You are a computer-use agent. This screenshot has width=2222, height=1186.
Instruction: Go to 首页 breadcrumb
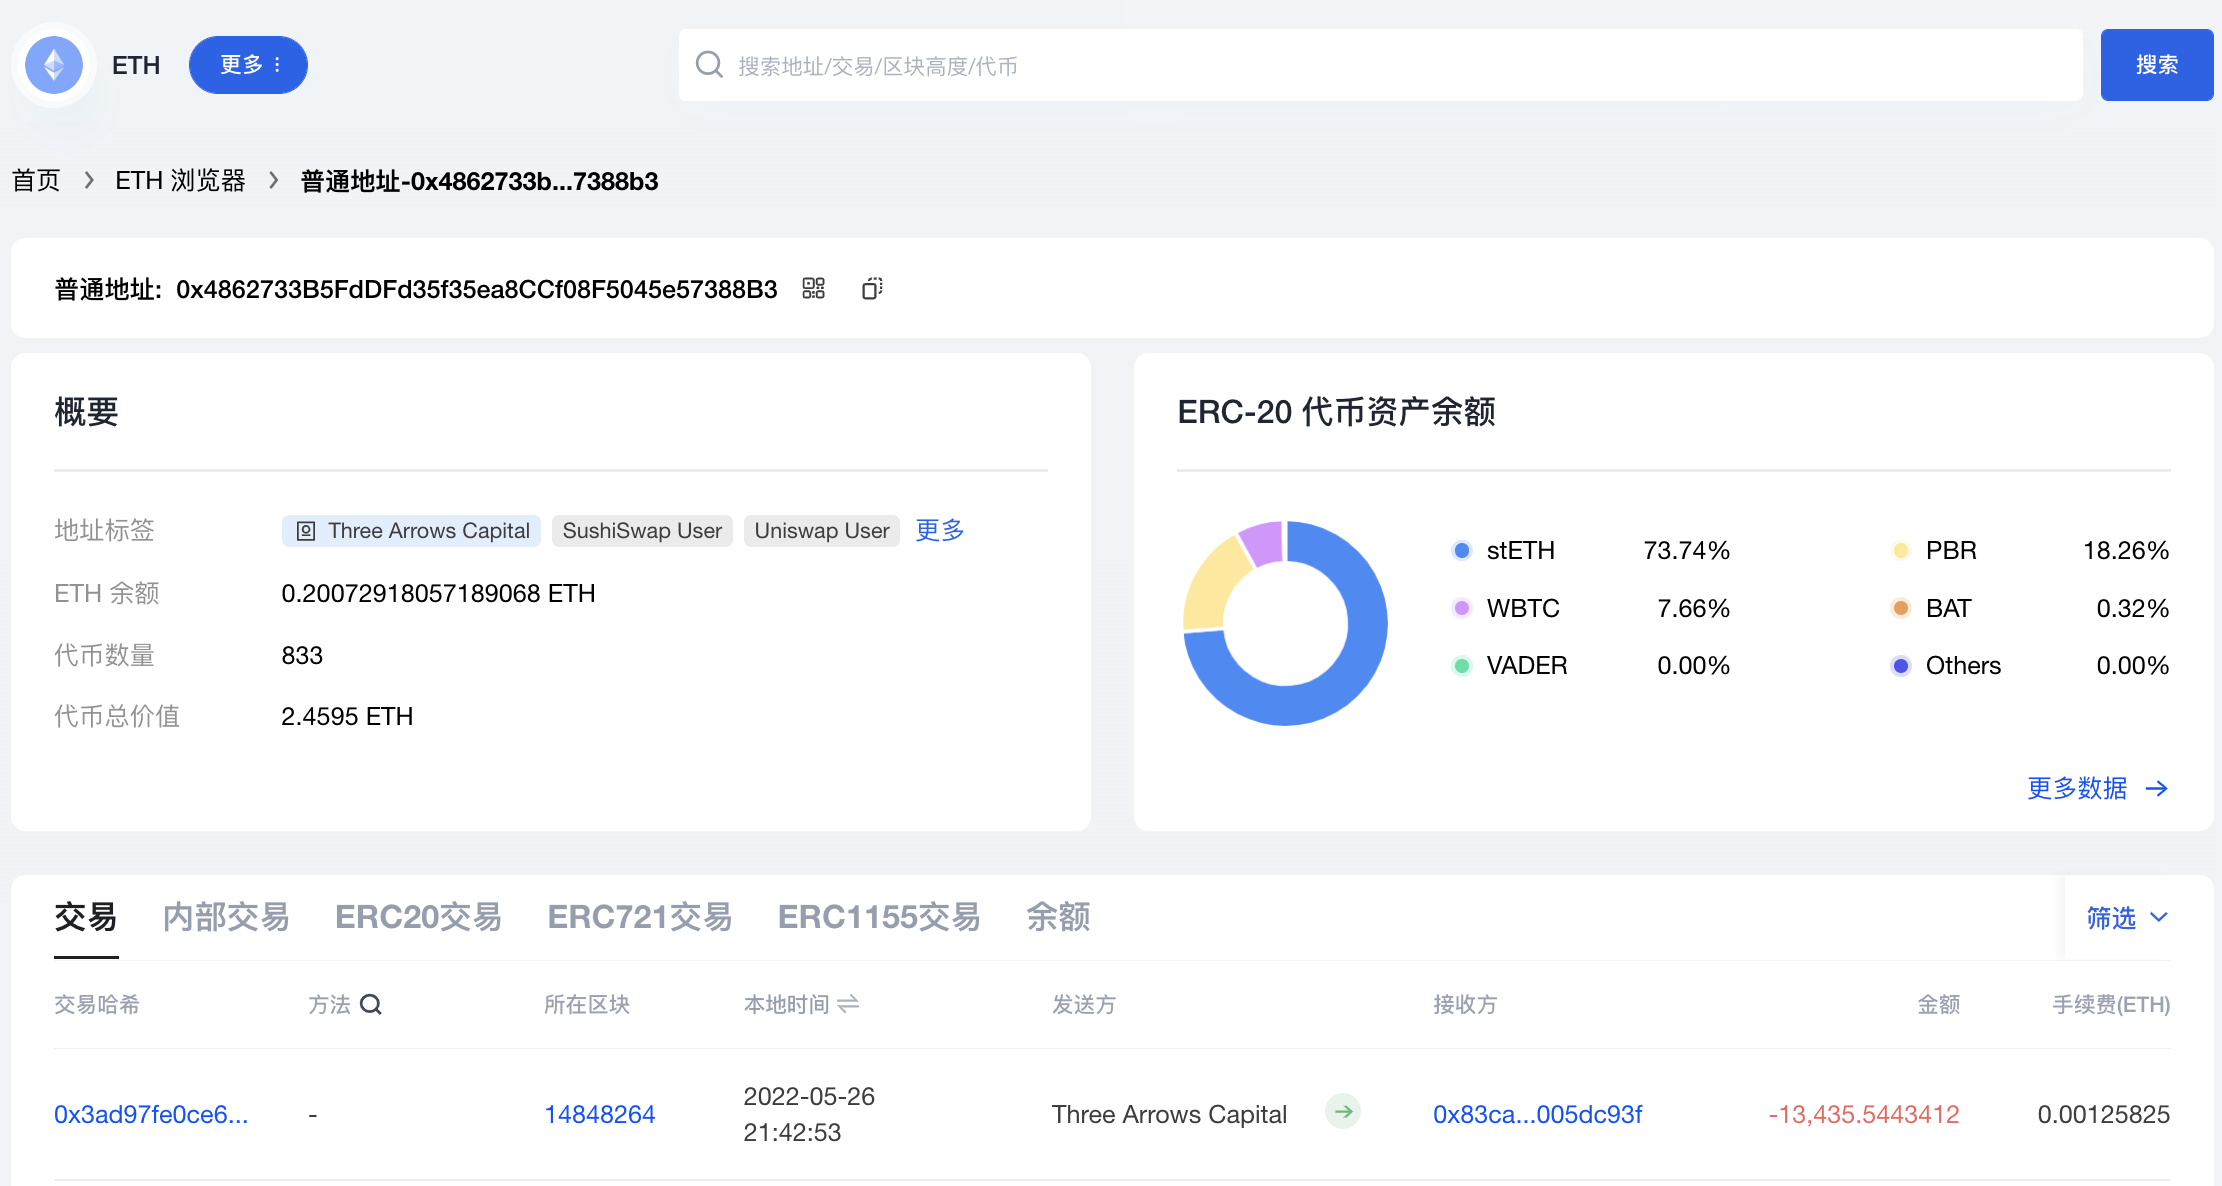pyautogui.click(x=36, y=181)
